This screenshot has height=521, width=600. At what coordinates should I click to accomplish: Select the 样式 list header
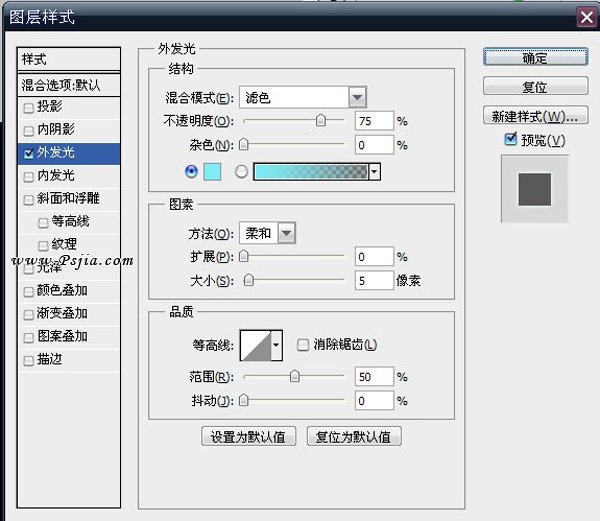click(69, 59)
